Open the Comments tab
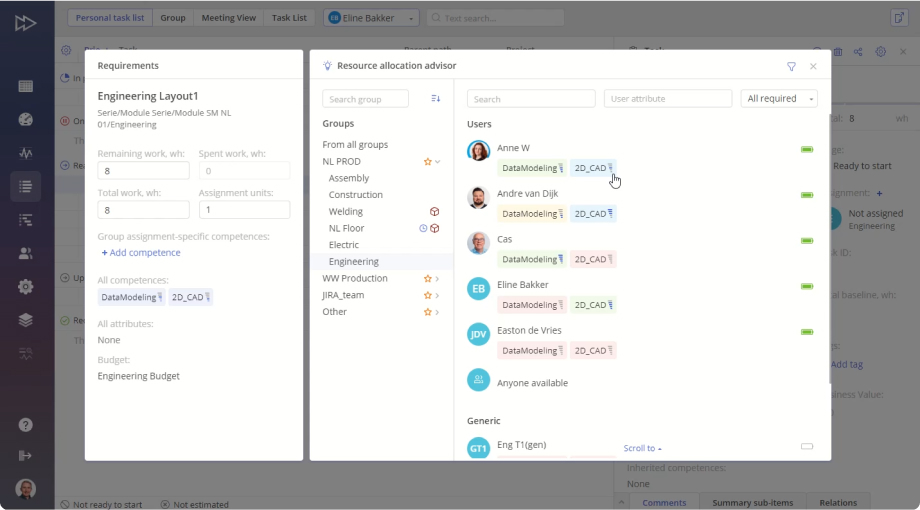The image size is (920, 510). pos(664,502)
